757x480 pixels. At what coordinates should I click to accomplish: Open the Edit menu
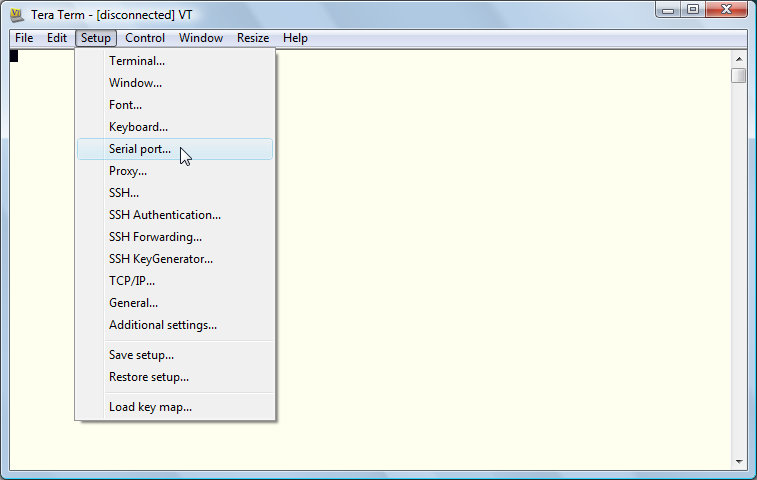(57, 38)
